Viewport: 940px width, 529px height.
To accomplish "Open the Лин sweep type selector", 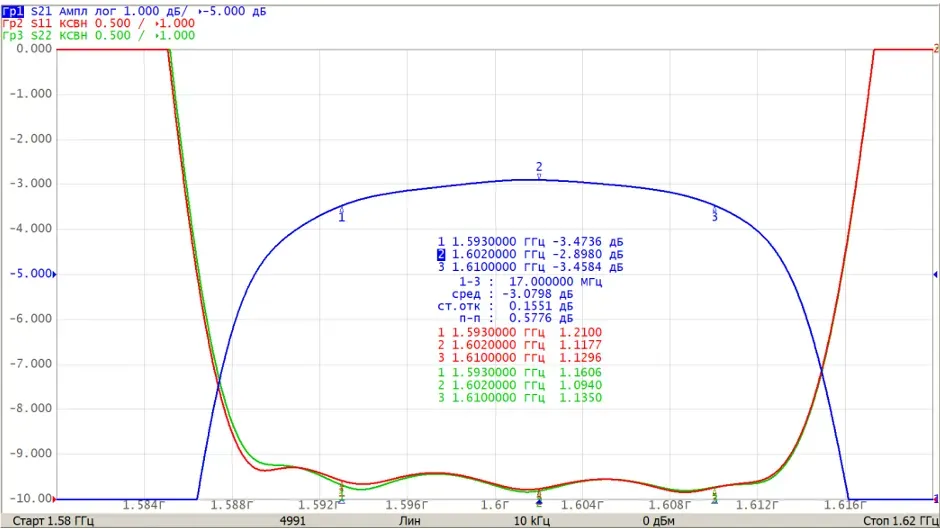I will pyautogui.click(x=410, y=521).
